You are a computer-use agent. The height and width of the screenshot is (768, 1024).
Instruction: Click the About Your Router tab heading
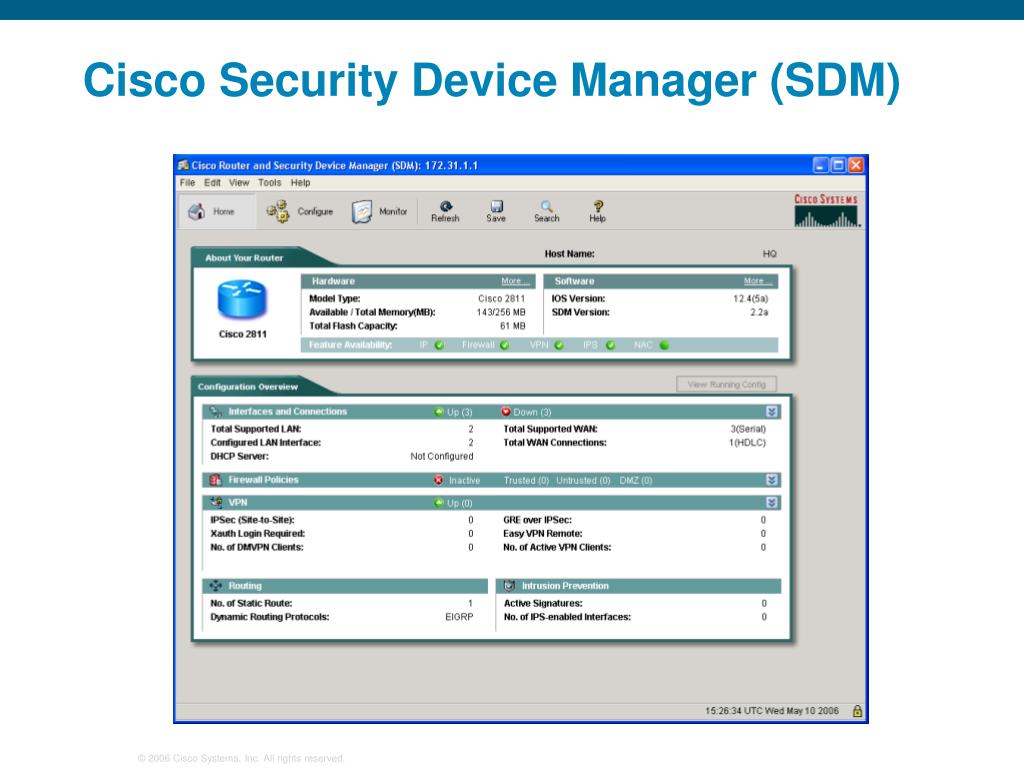(x=244, y=258)
